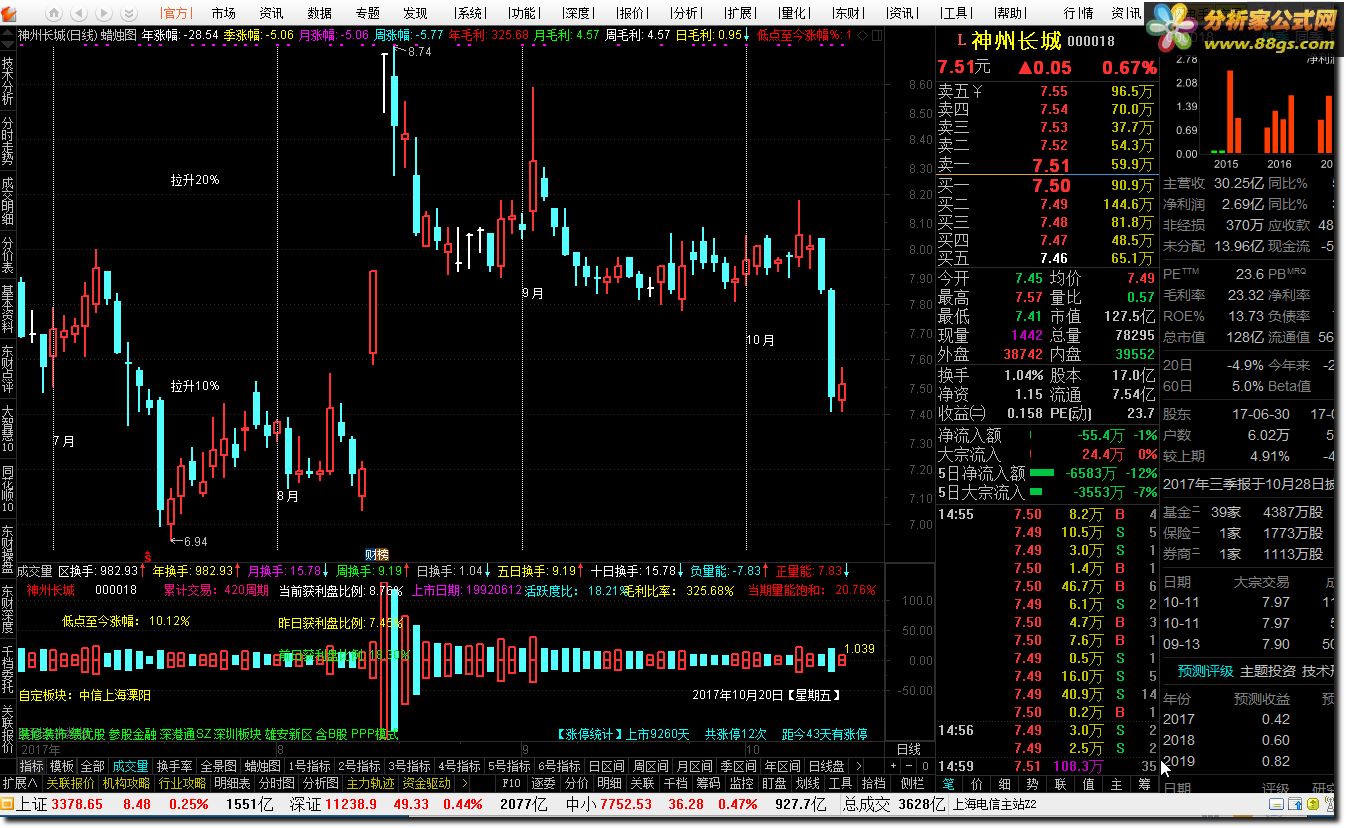Click the 日线 period button
The height and width of the screenshot is (828, 1346).
[908, 749]
